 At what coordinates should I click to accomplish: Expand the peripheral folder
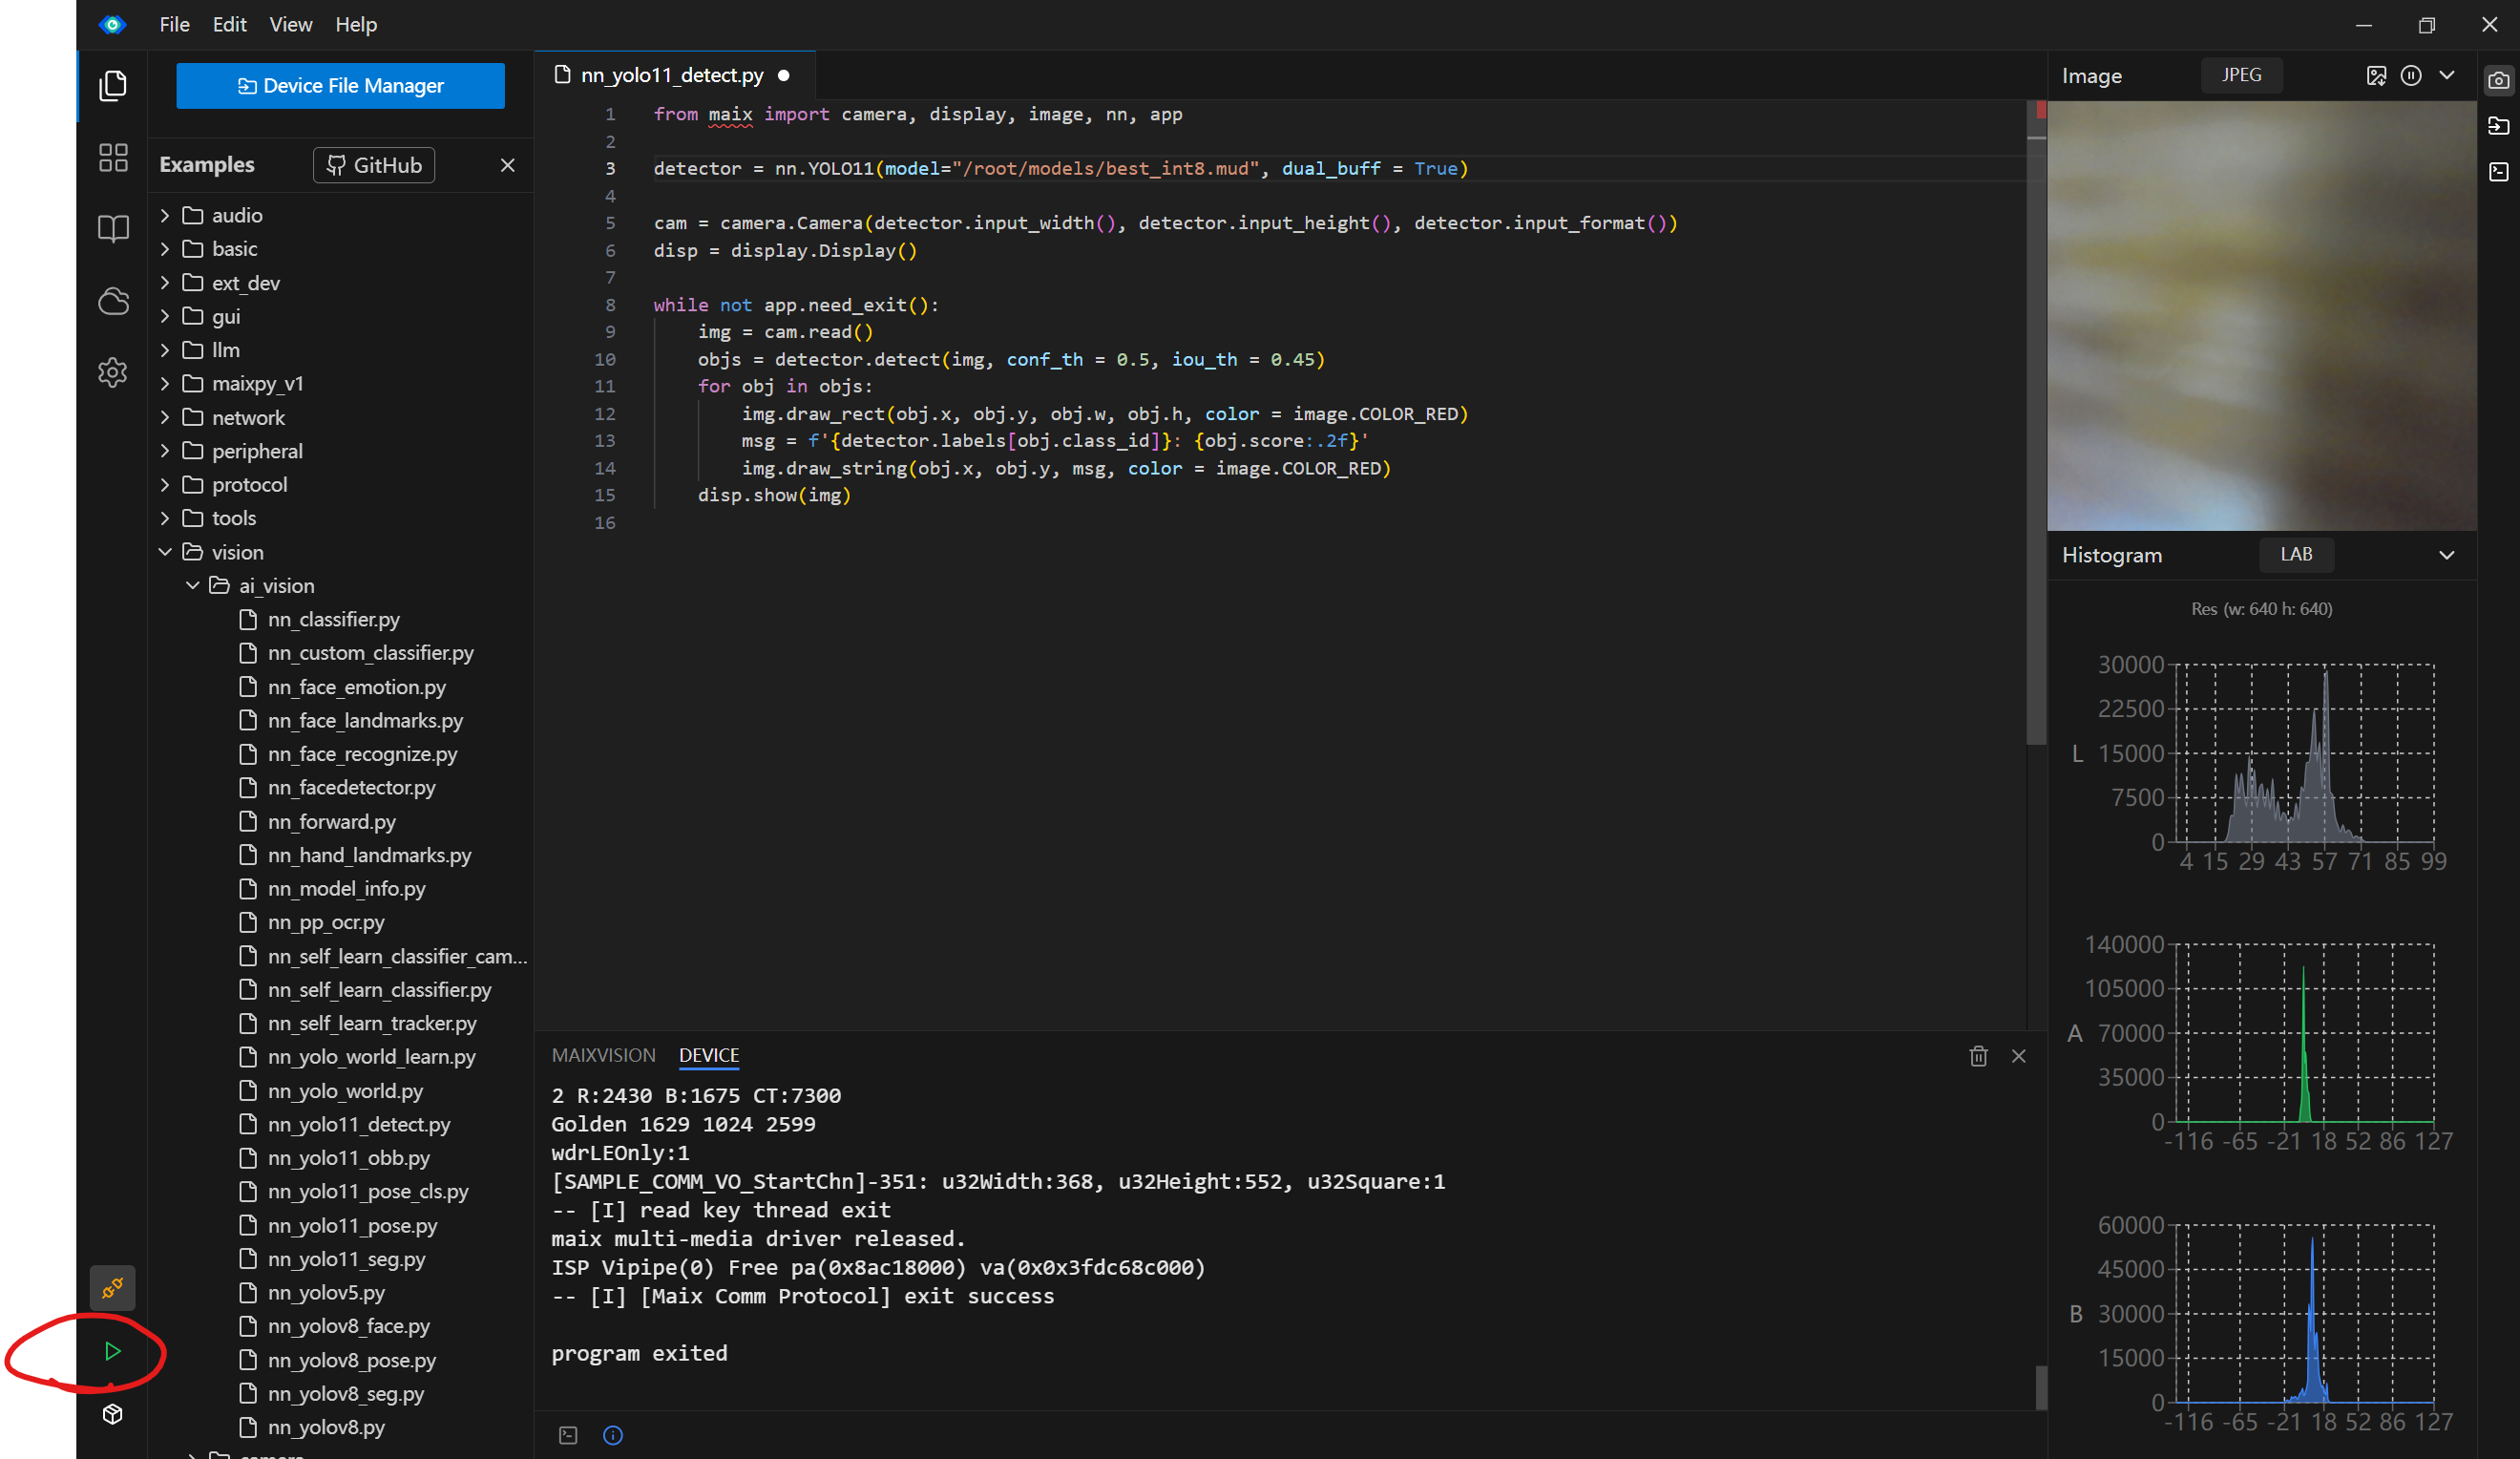(166, 451)
